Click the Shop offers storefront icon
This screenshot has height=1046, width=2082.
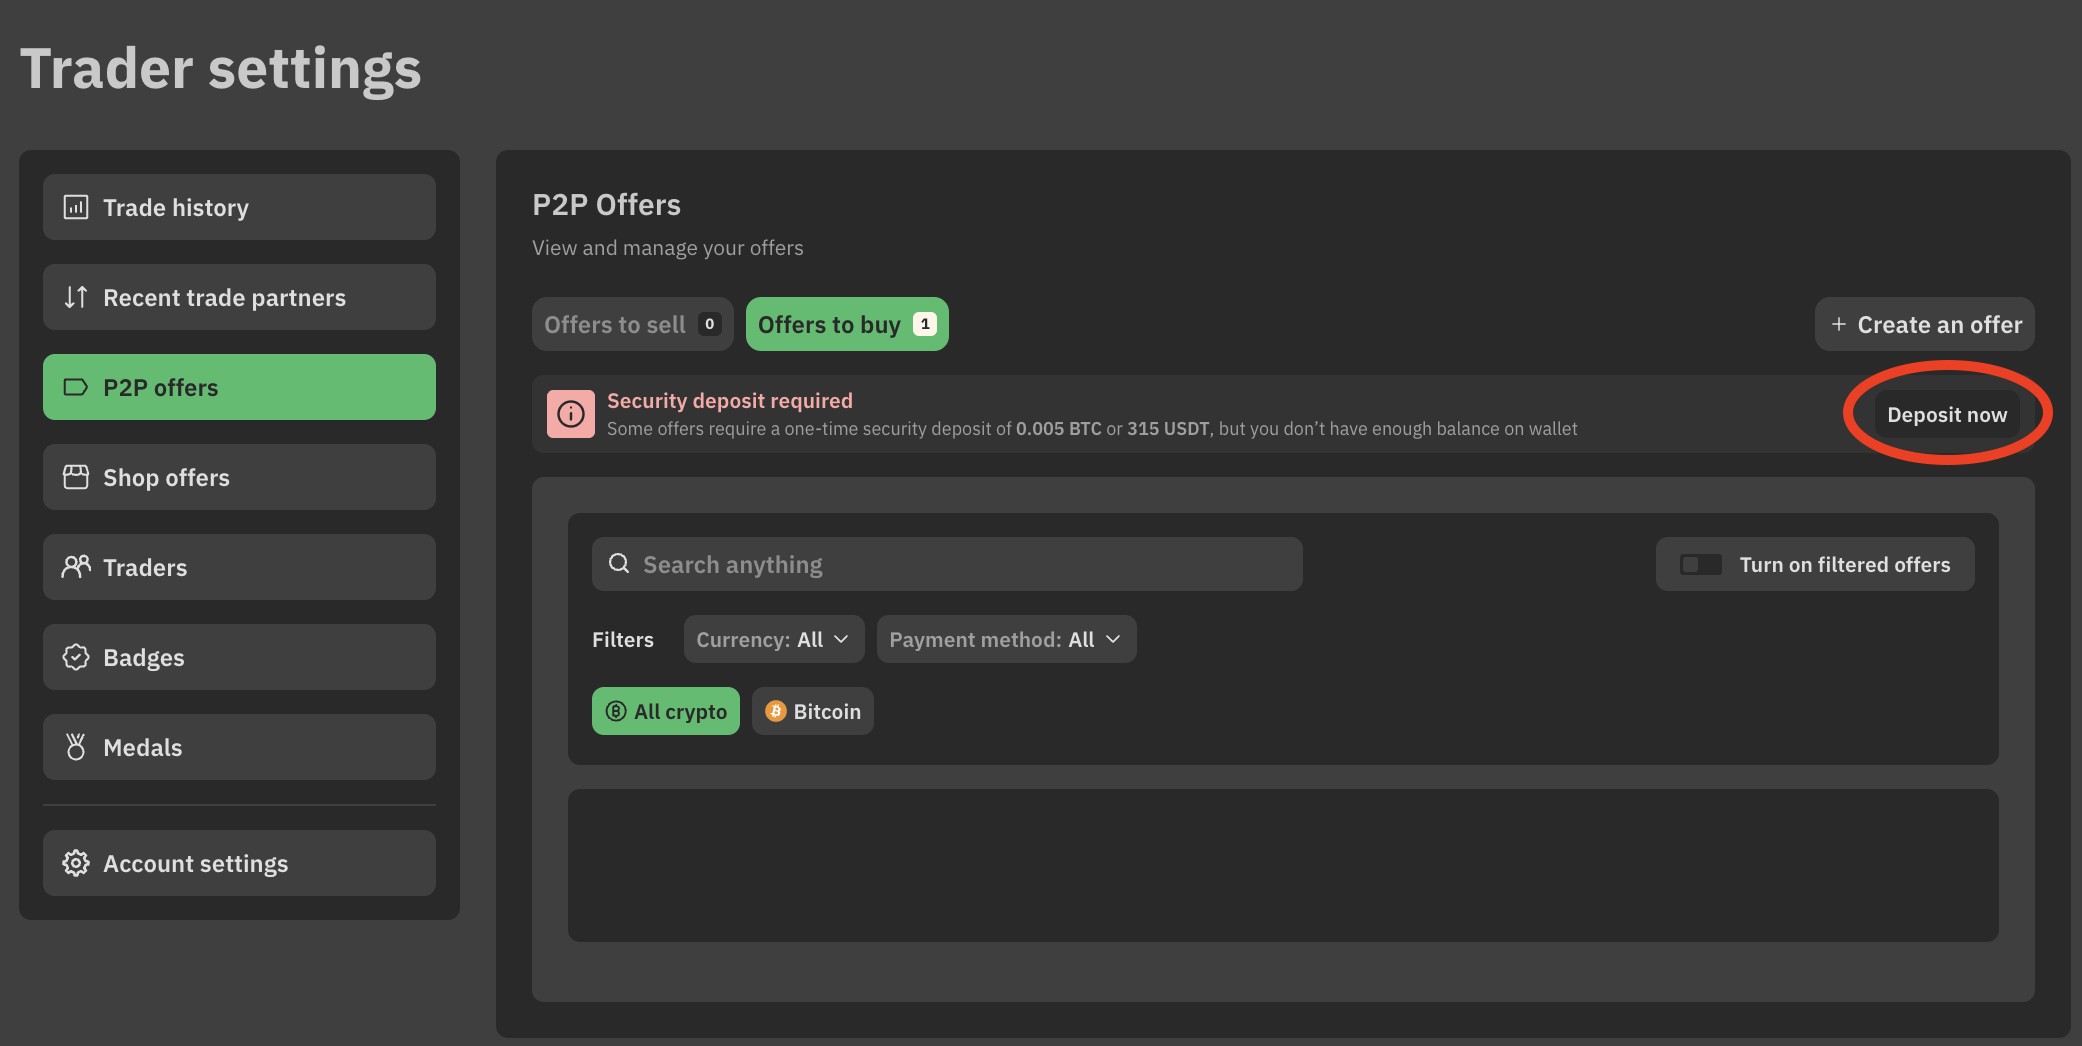click(x=76, y=477)
